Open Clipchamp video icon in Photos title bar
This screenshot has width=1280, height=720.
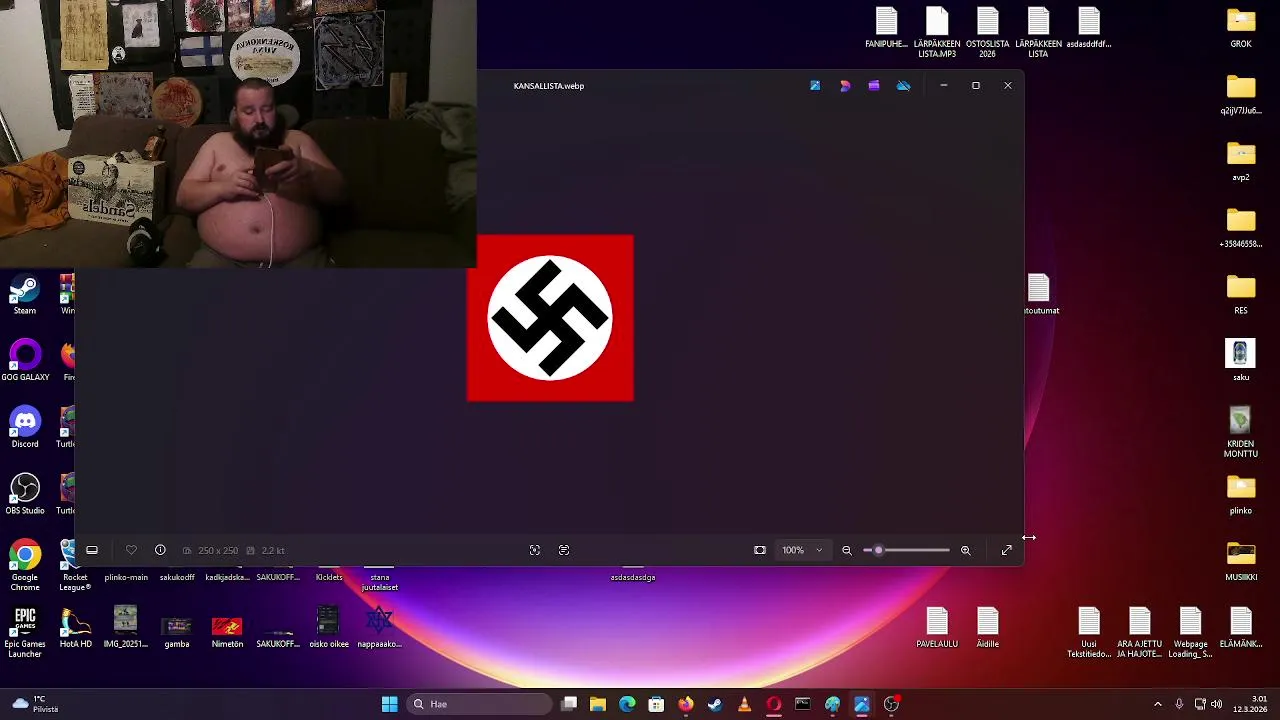tap(874, 86)
